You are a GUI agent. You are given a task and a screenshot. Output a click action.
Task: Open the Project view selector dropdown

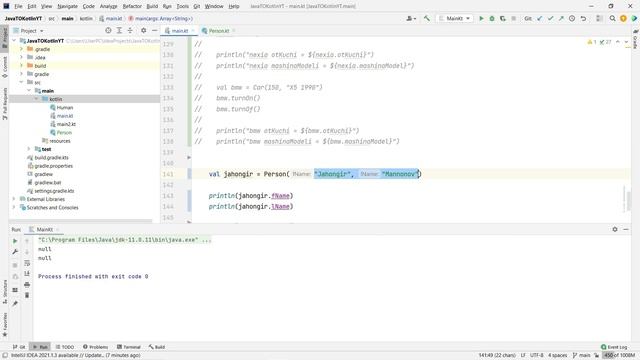pyautogui.click(x=29, y=31)
